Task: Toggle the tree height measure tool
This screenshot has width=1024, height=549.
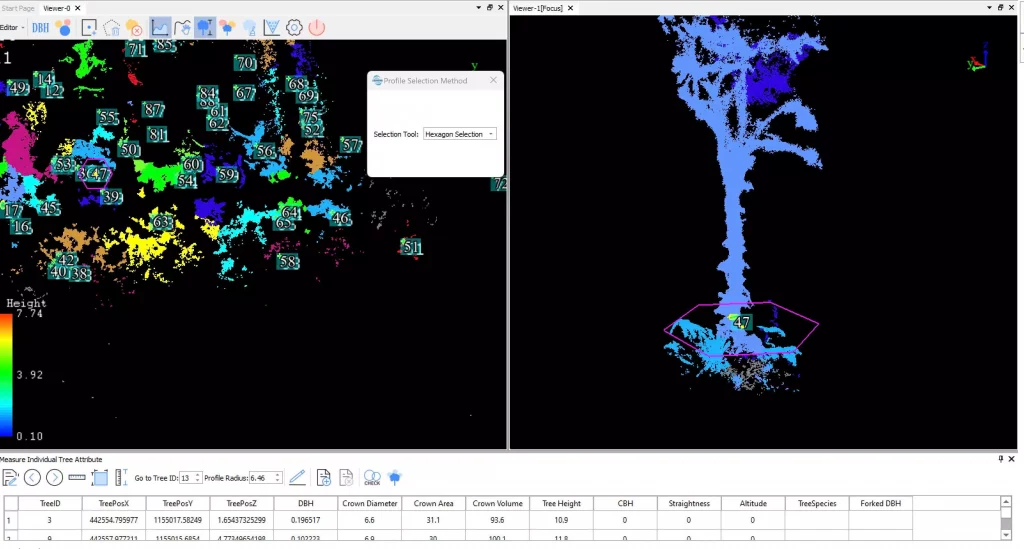Action: (205, 27)
